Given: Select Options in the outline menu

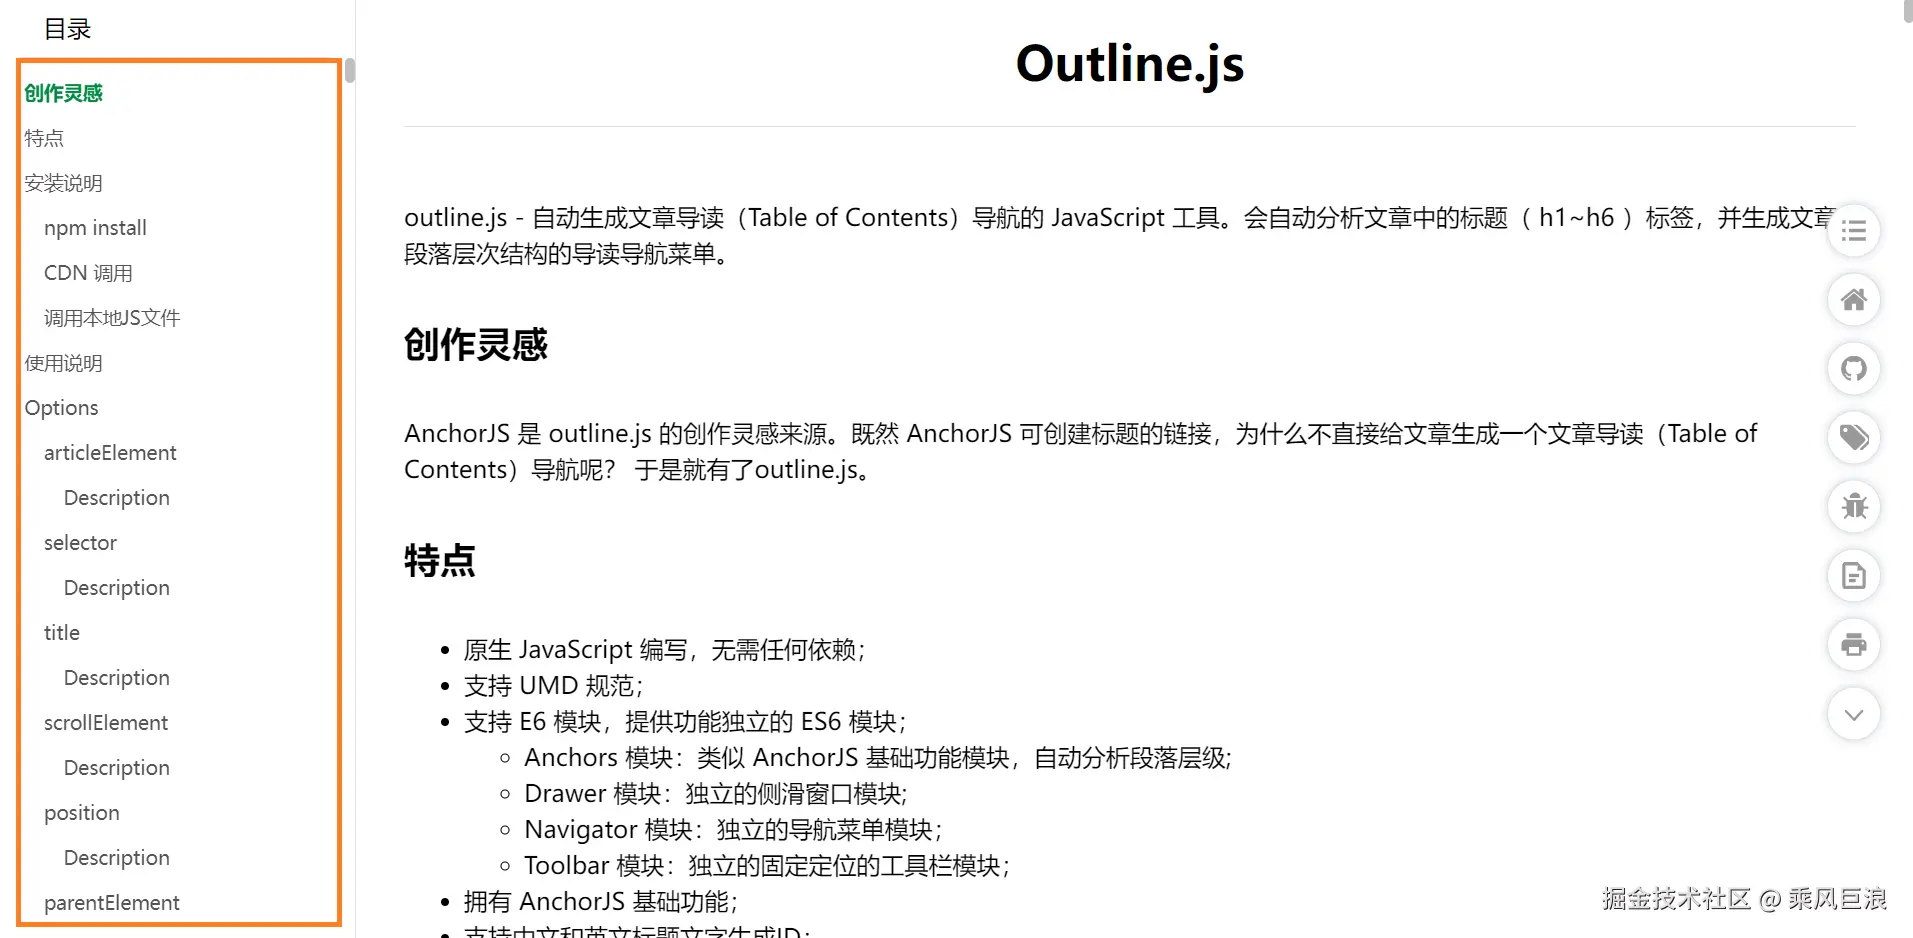Looking at the screenshot, I should click(x=61, y=408).
